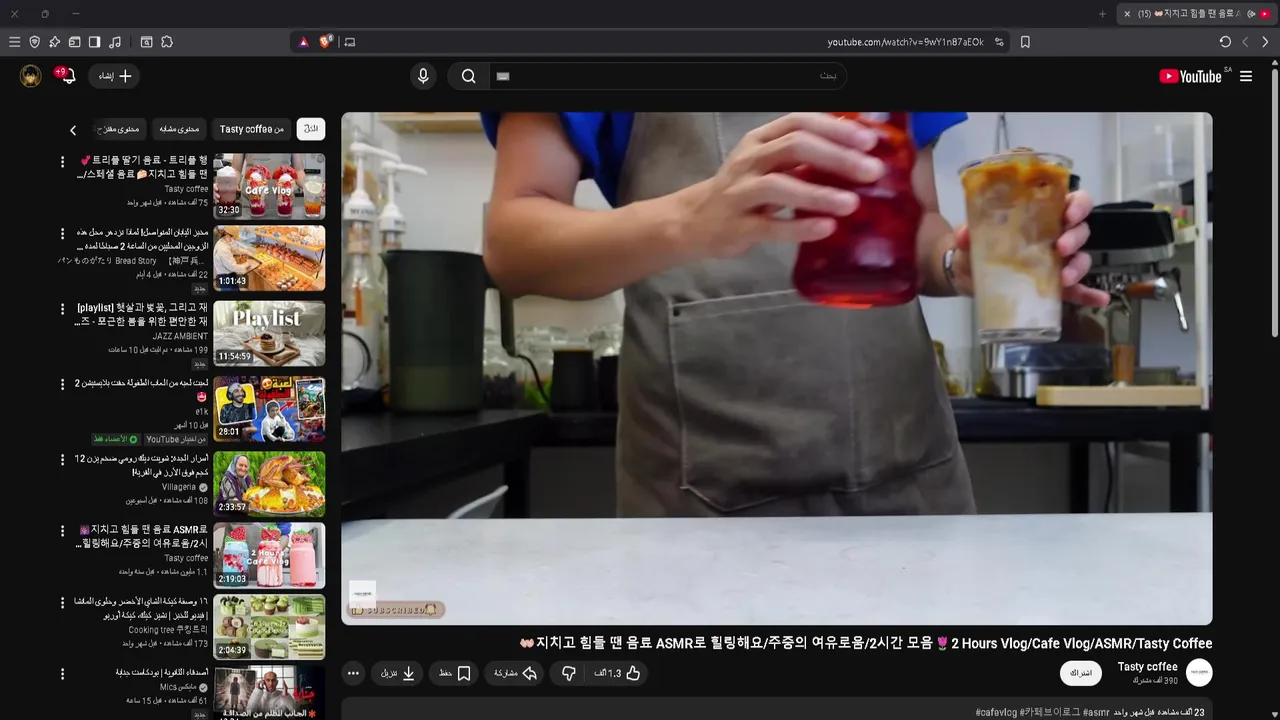Viewport: 1280px width, 720px height.
Task: Open Brave Shields lion icon
Action: click(x=326, y=42)
